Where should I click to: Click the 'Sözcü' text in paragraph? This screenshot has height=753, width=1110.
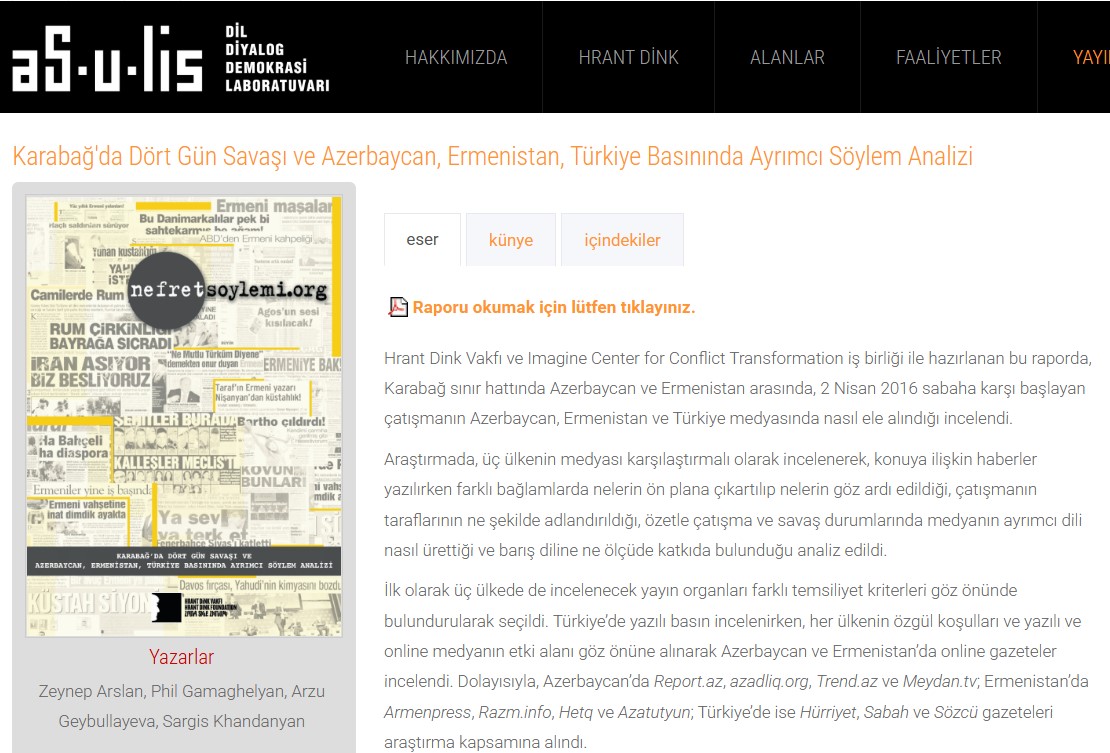pyautogui.click(x=955, y=712)
